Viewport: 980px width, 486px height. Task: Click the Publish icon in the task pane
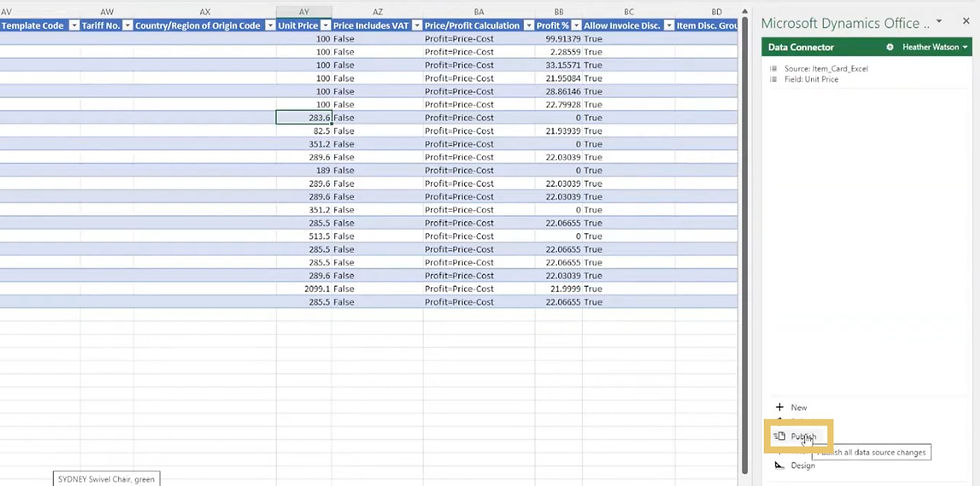[x=779, y=436]
